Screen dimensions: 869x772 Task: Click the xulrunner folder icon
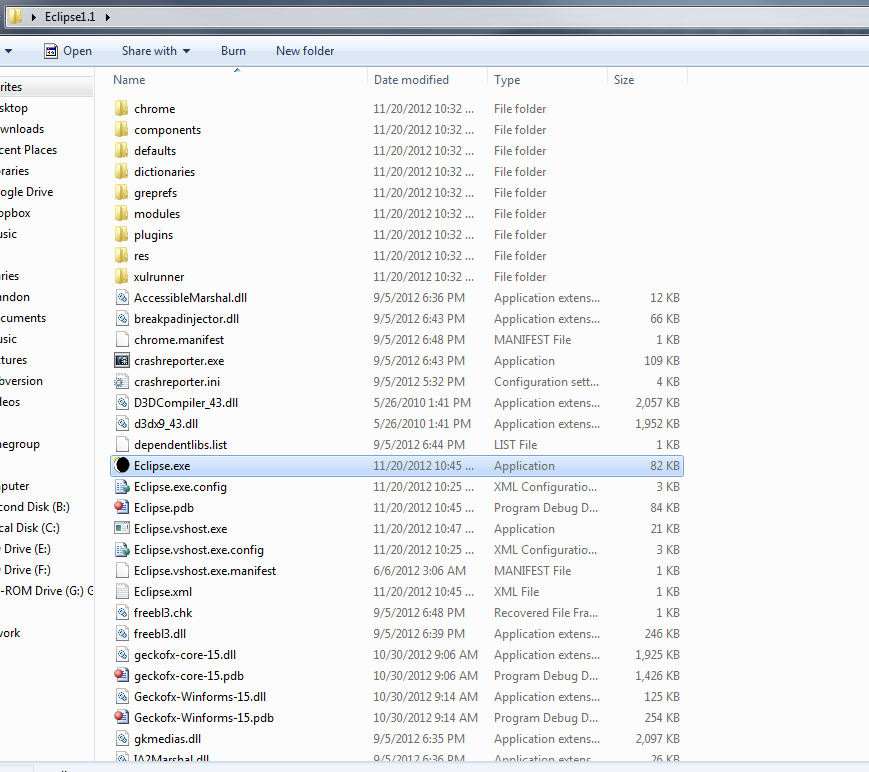(x=122, y=277)
